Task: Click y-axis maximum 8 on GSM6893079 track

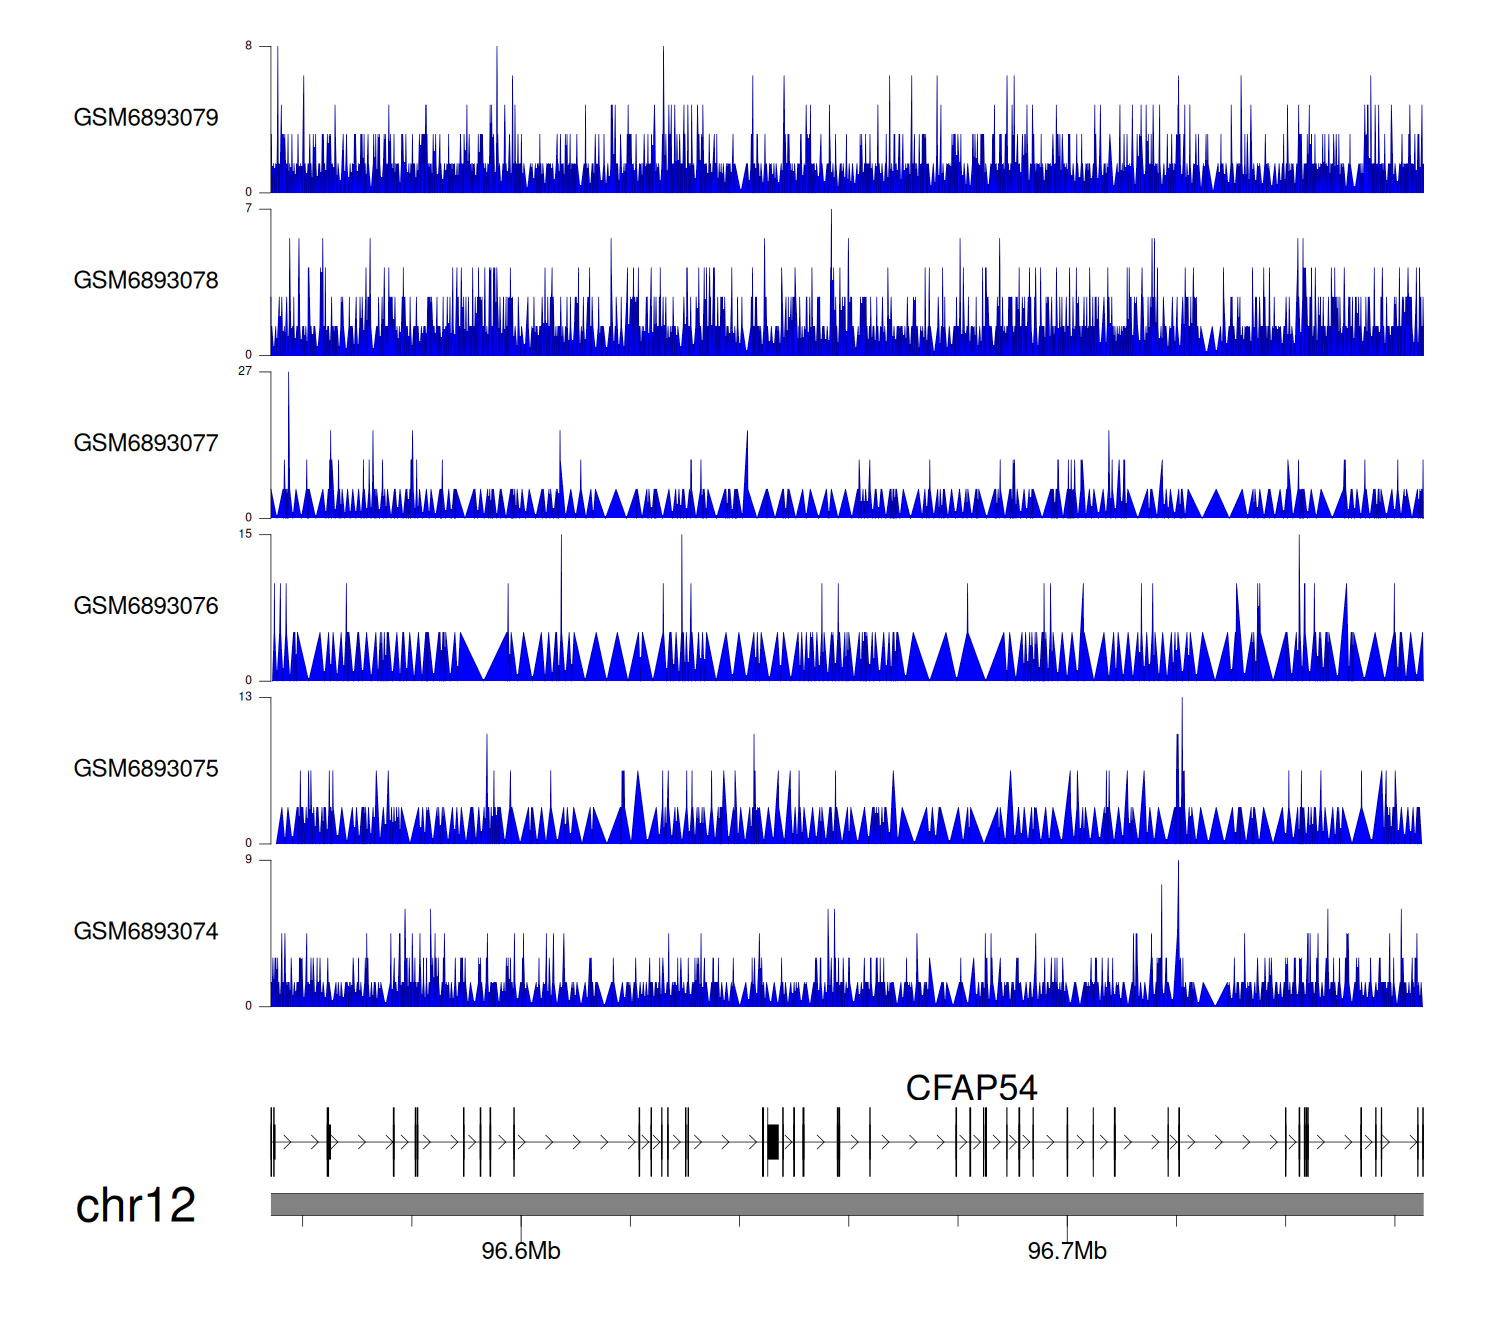Action: pyautogui.click(x=248, y=46)
